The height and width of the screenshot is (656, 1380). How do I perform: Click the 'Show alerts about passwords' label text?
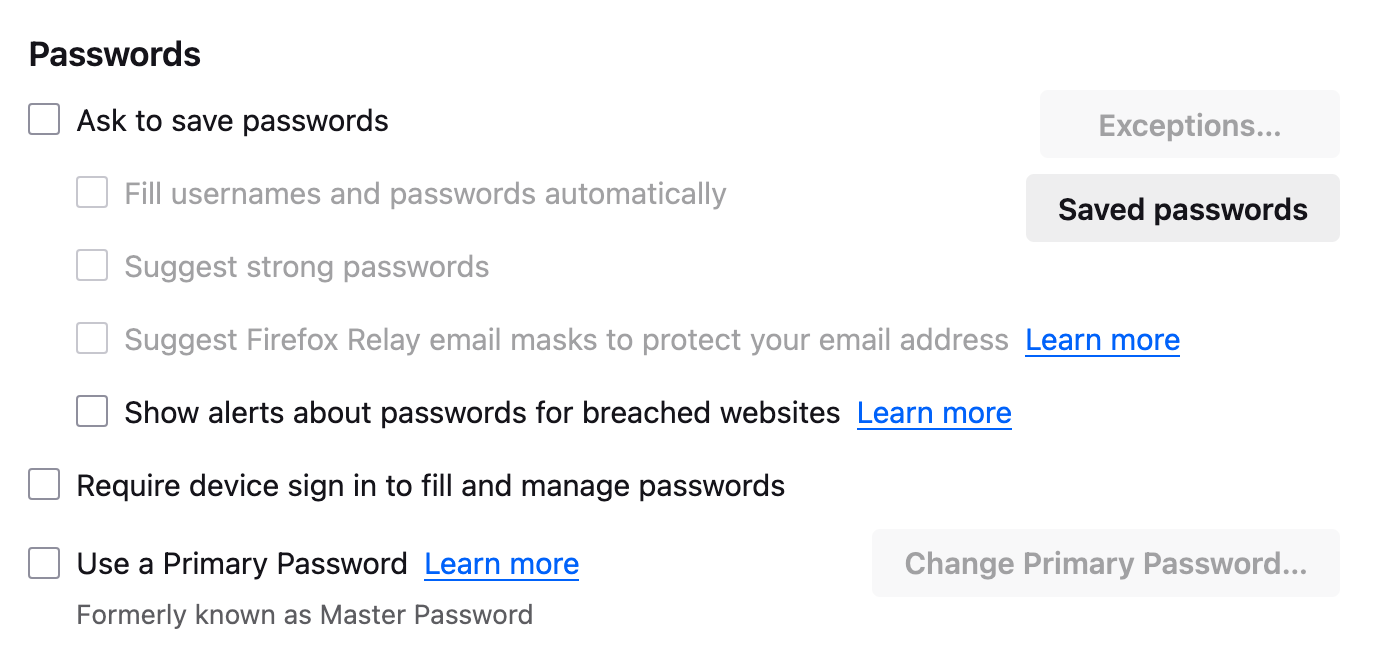pyautogui.click(x=481, y=412)
